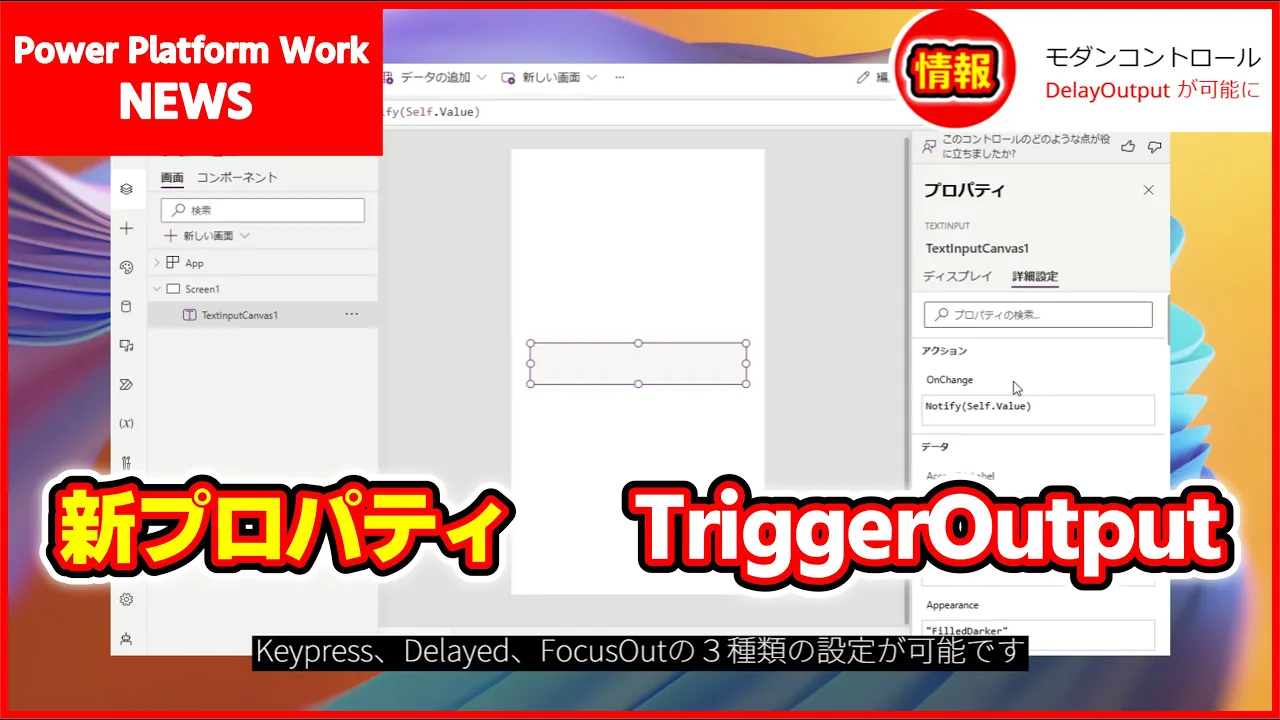Switch to the 画面 tab

[x=172, y=178]
